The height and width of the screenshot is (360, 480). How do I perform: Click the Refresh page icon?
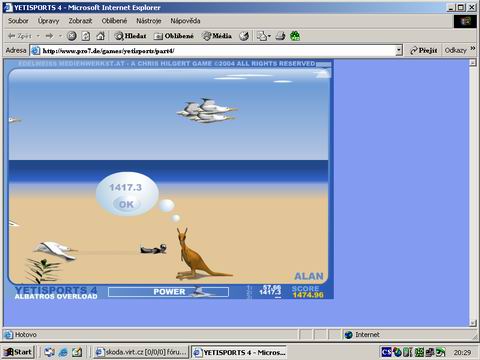coord(86,36)
